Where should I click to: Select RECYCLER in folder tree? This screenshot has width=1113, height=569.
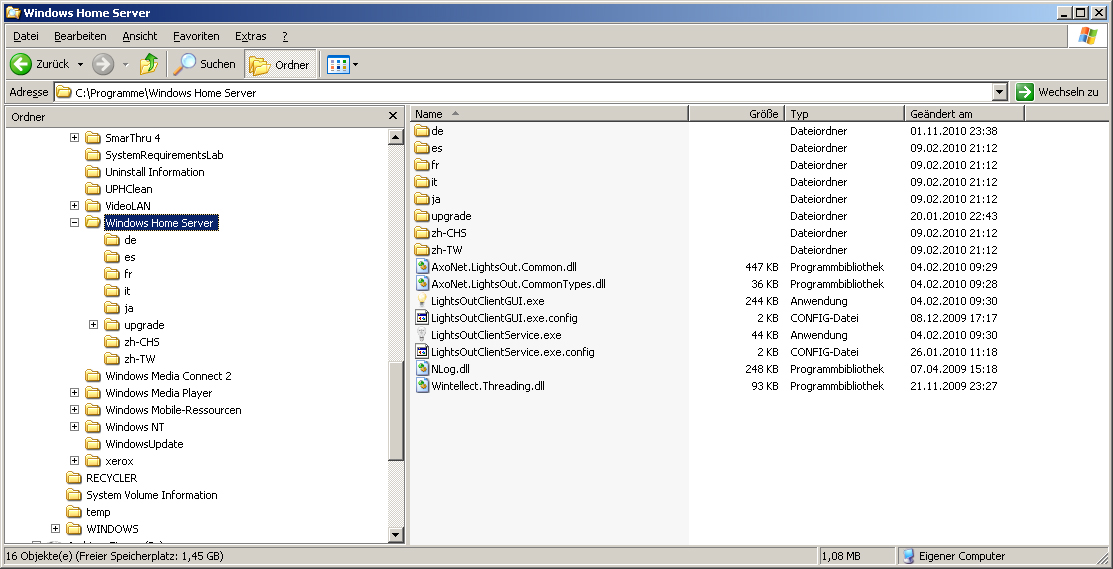[x=111, y=478]
